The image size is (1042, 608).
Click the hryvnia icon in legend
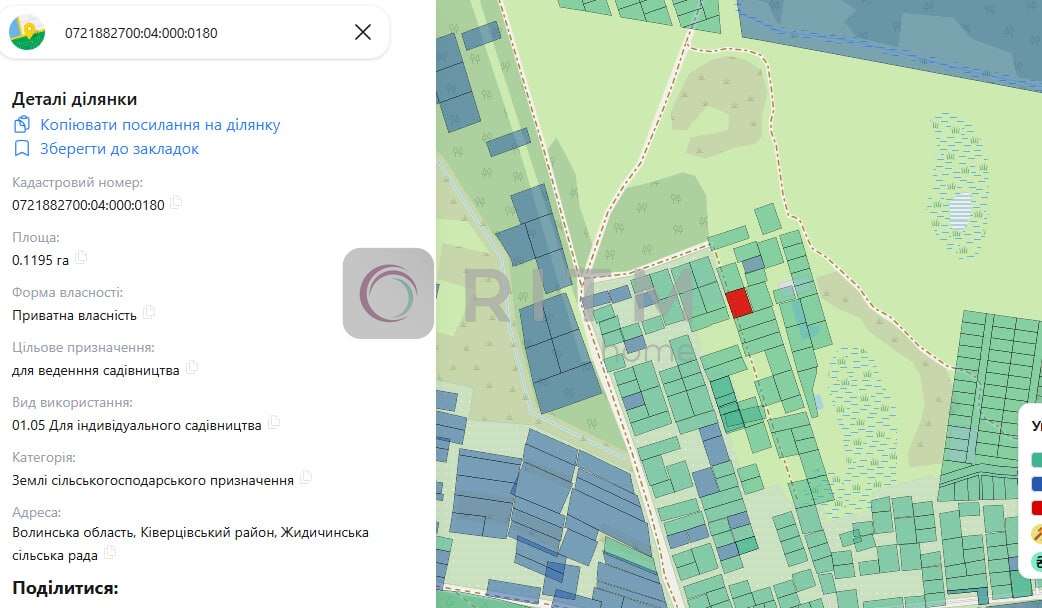coord(1037,561)
